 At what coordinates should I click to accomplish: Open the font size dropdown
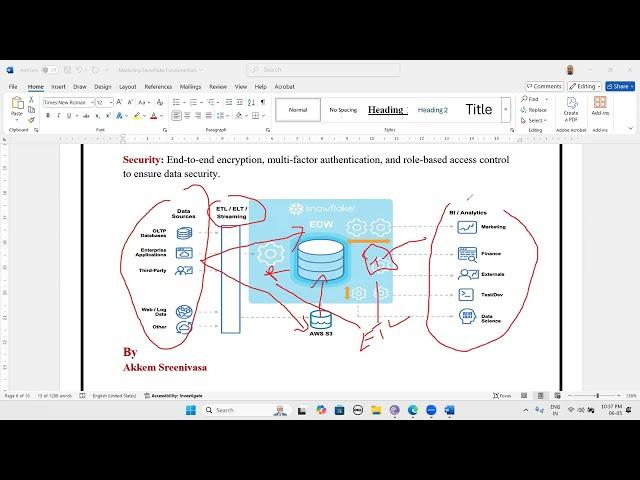point(111,102)
